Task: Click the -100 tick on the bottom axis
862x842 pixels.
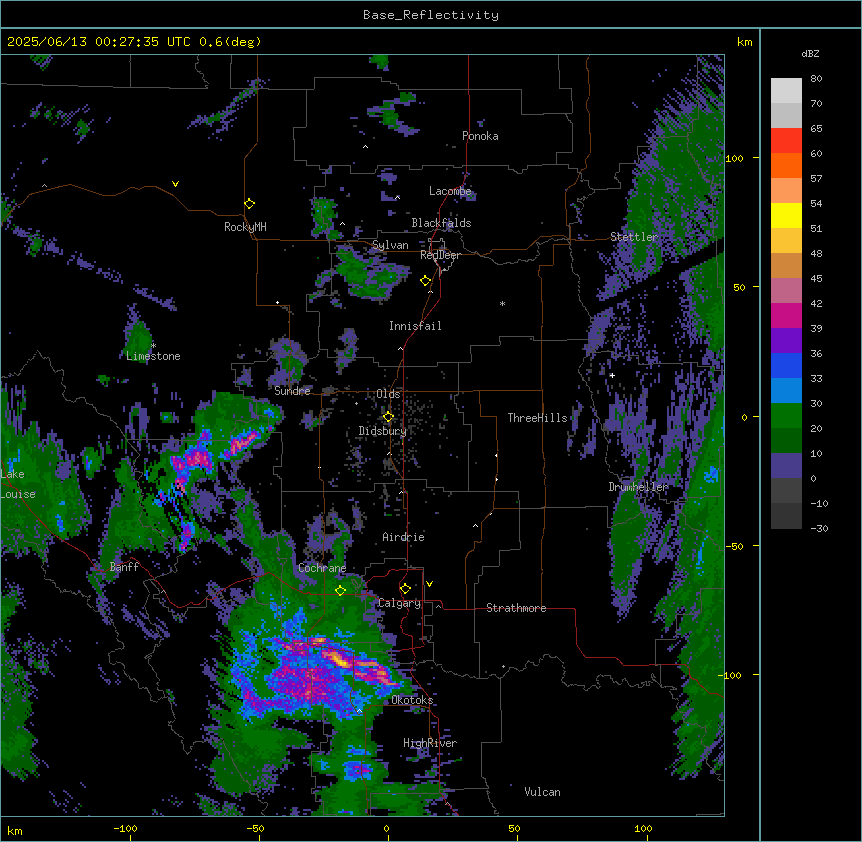Action: (x=126, y=828)
